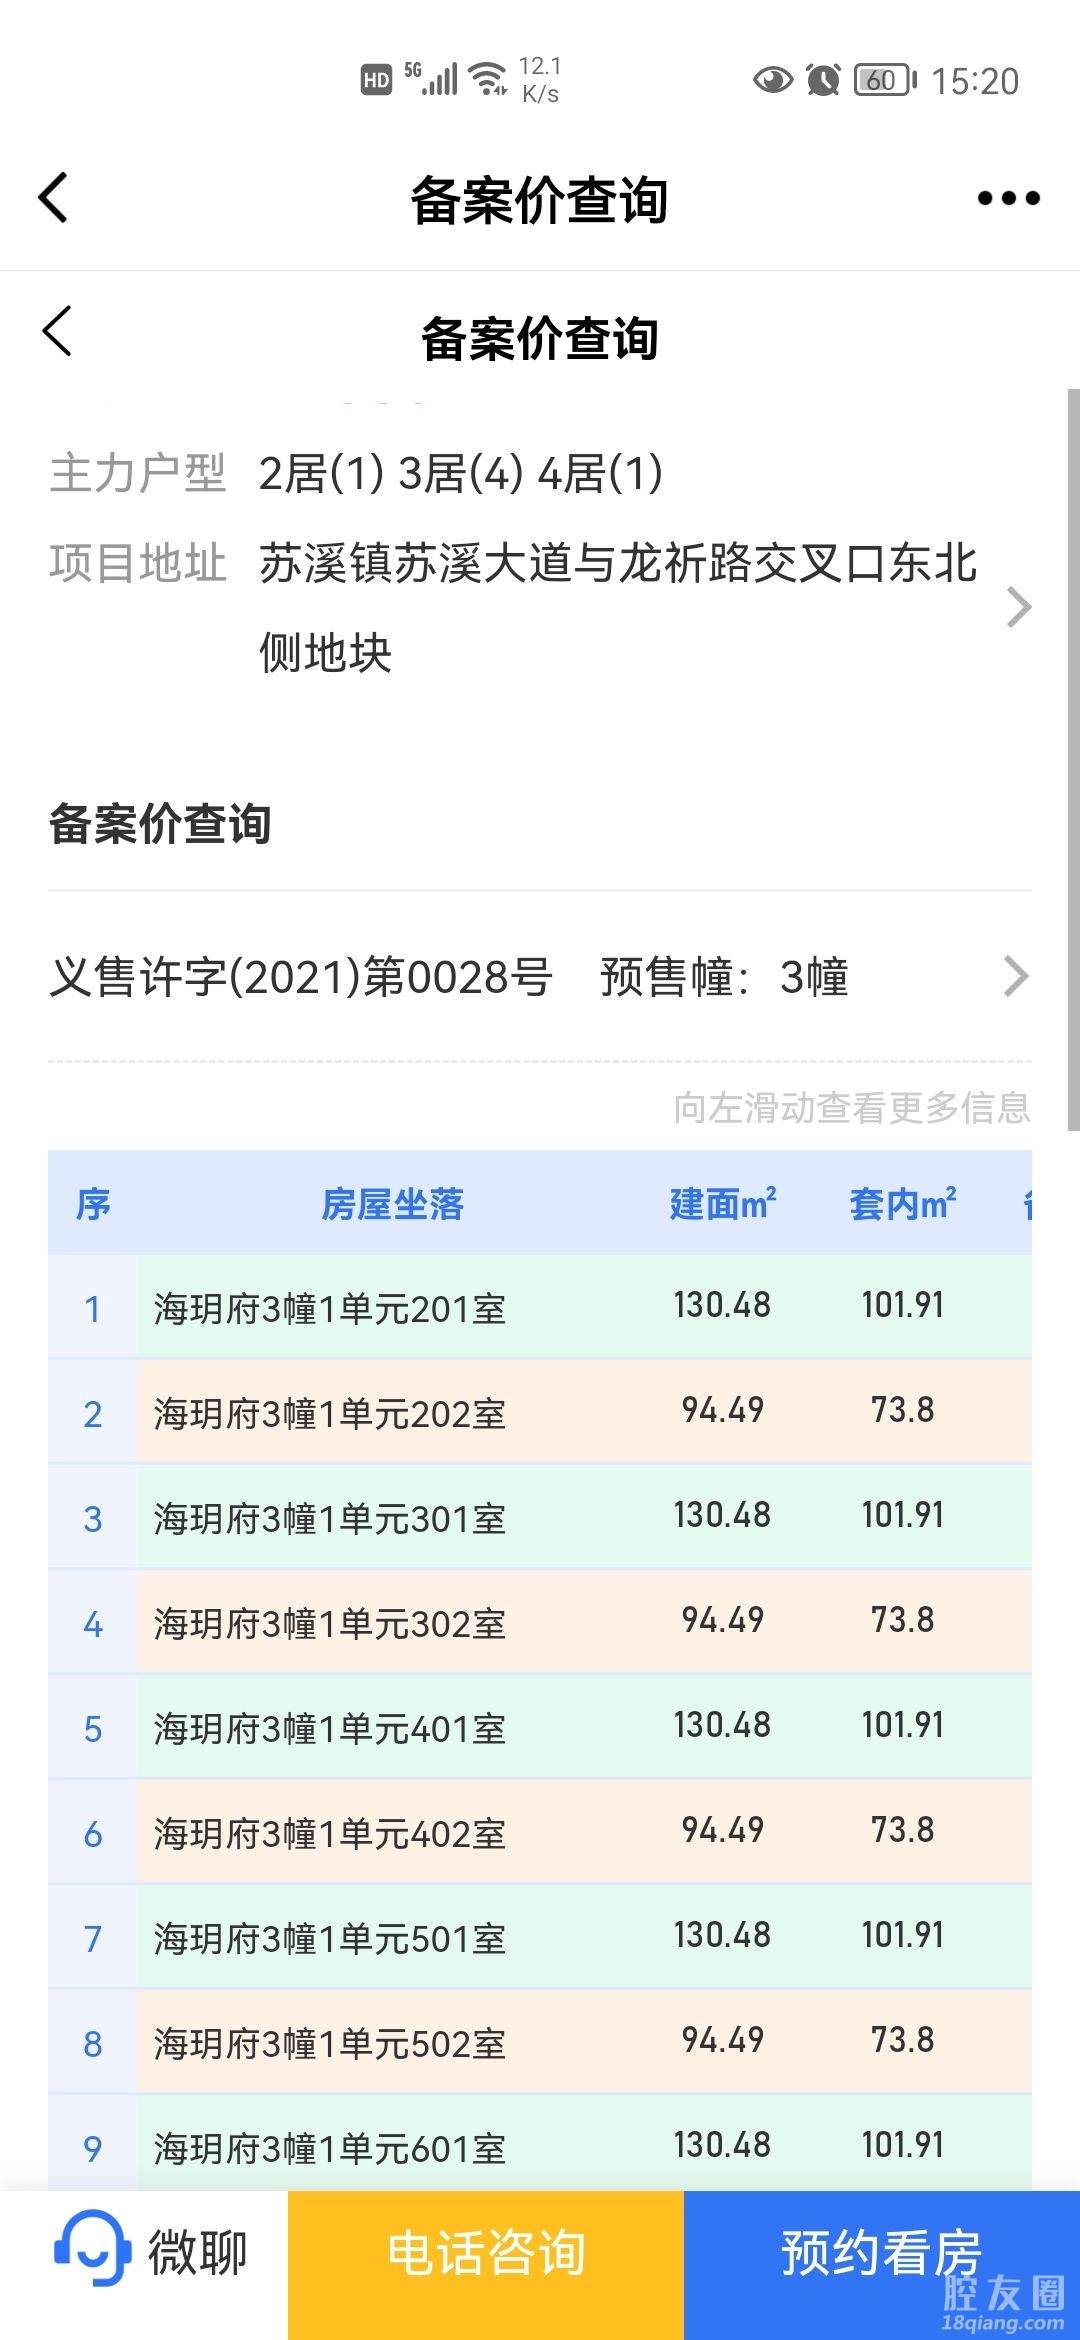The image size is (1080, 2340).
Task: Select row 海玥府3幢1单元402室
Action: click(x=330, y=1834)
